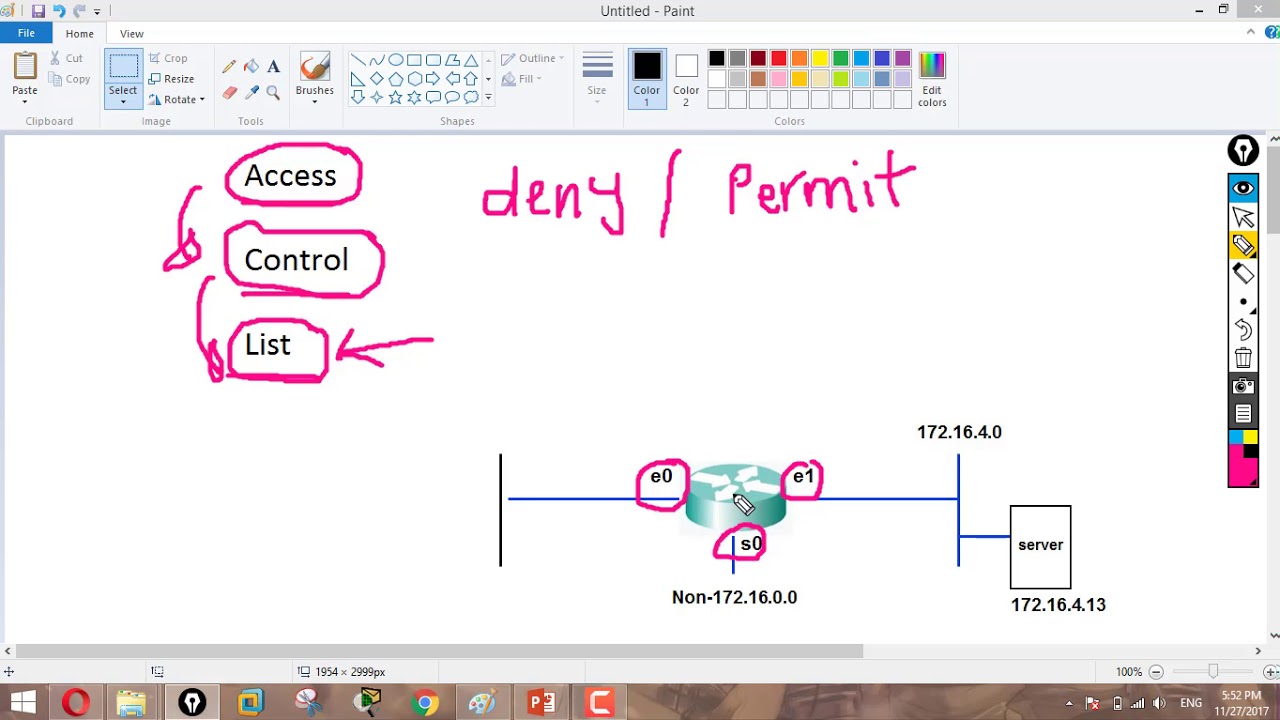Image resolution: width=1280 pixels, height=720 pixels.
Task: Open the Select dropdown arrow
Action: 123,101
